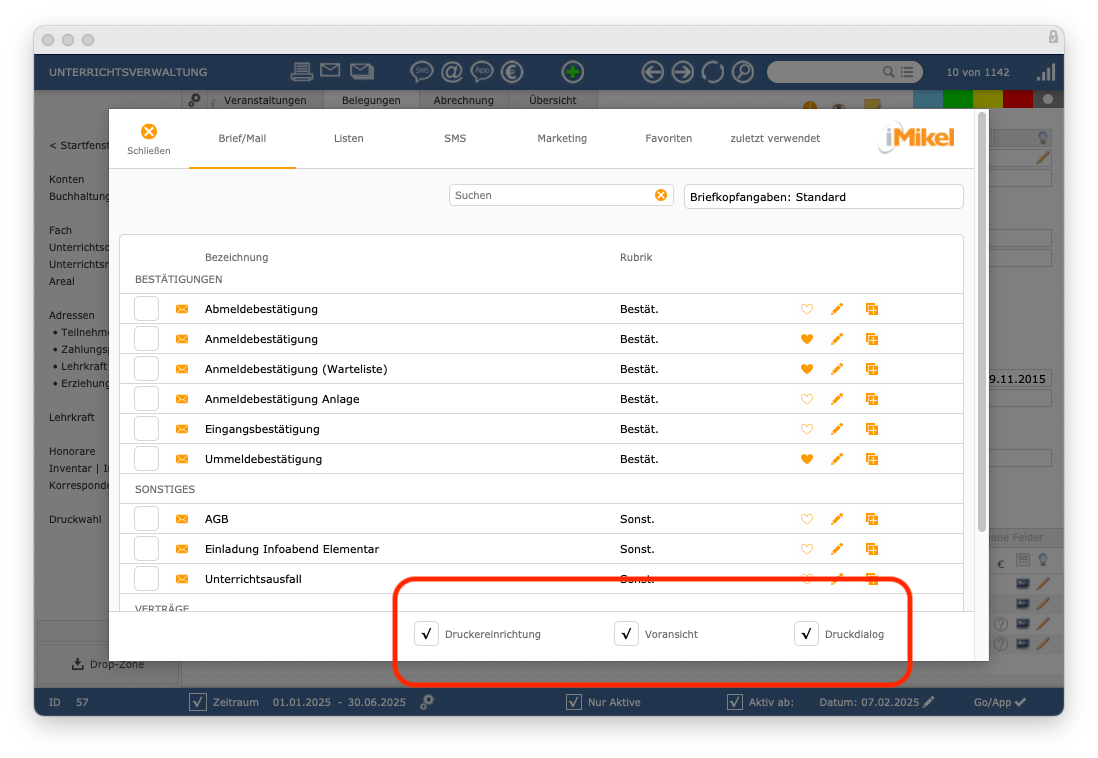Toggle the Druckdialog checkbox

tap(807, 633)
